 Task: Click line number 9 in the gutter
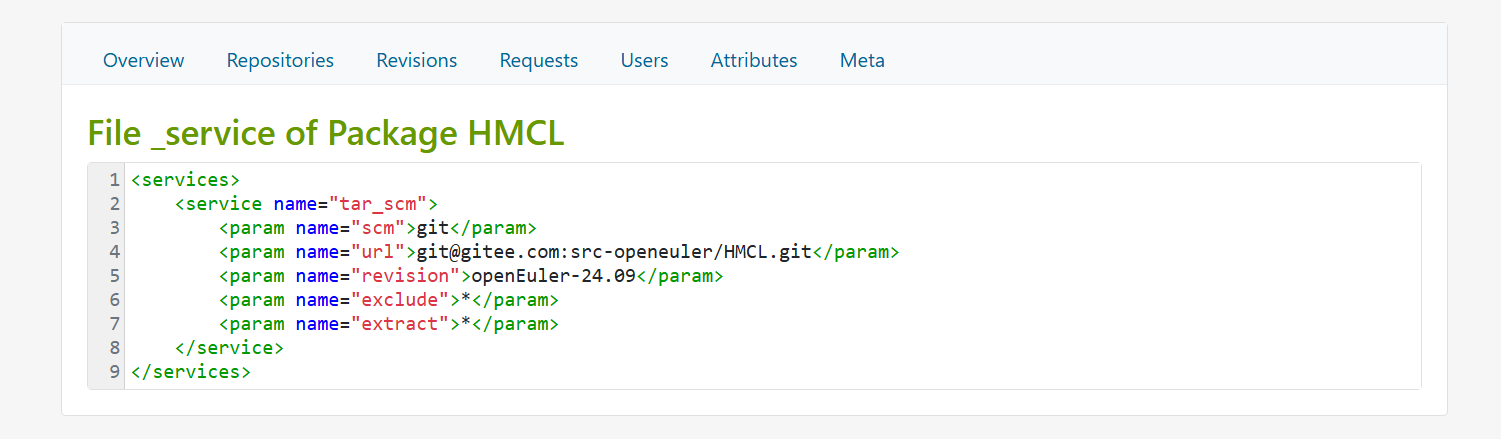114,372
